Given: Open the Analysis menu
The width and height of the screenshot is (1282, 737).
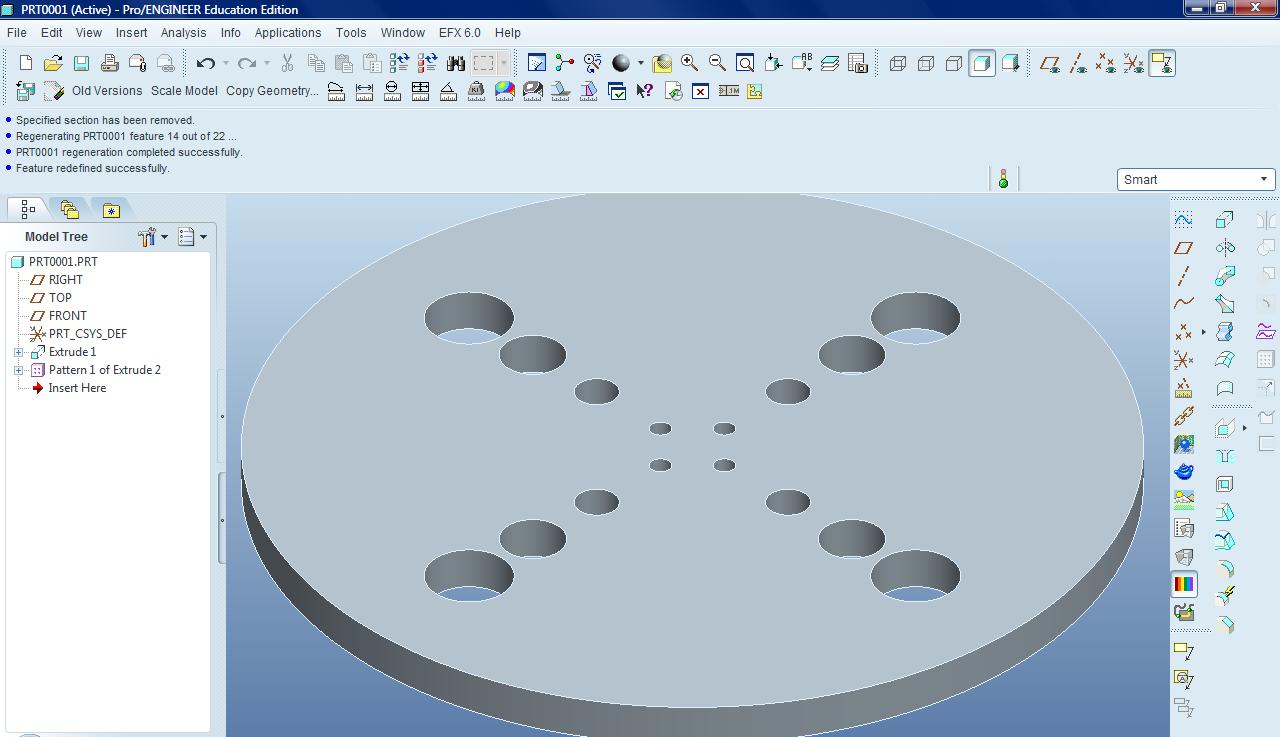Looking at the screenshot, I should coord(183,32).
